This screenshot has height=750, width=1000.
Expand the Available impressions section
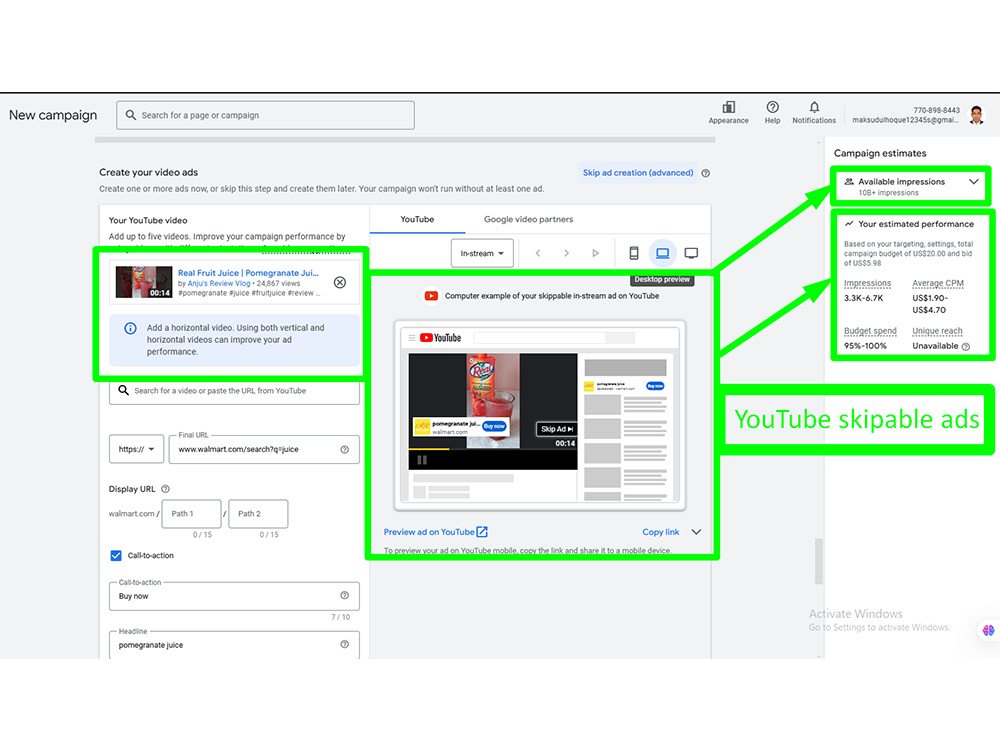click(x=973, y=182)
